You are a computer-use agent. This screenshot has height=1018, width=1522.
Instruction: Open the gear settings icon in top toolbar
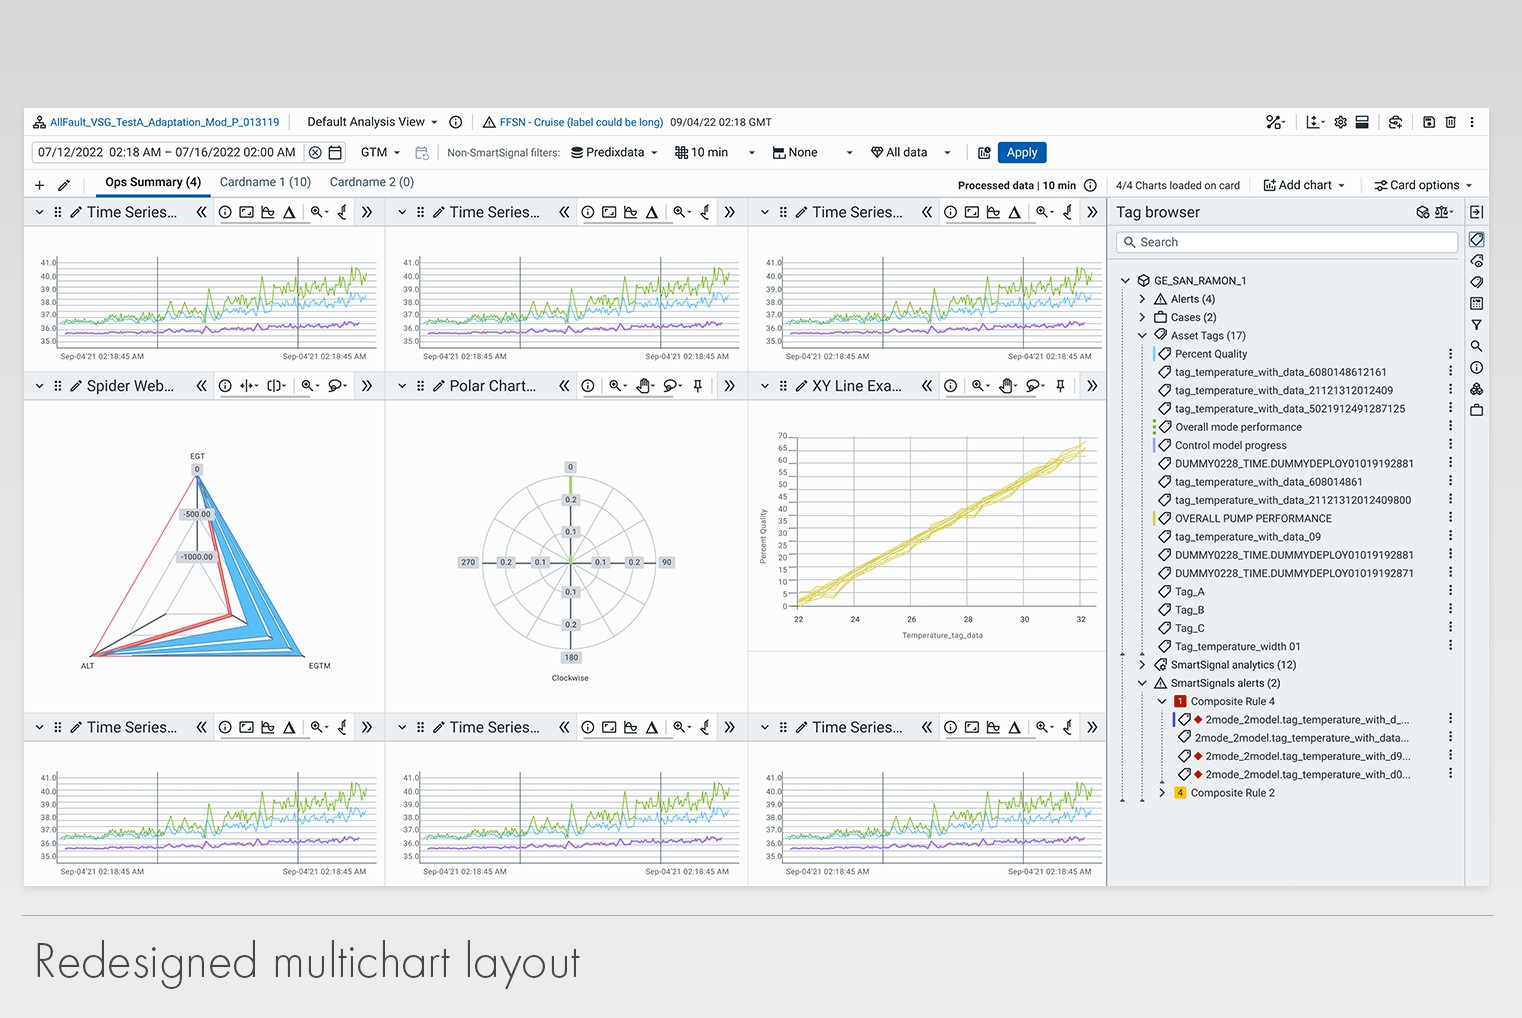point(1341,122)
